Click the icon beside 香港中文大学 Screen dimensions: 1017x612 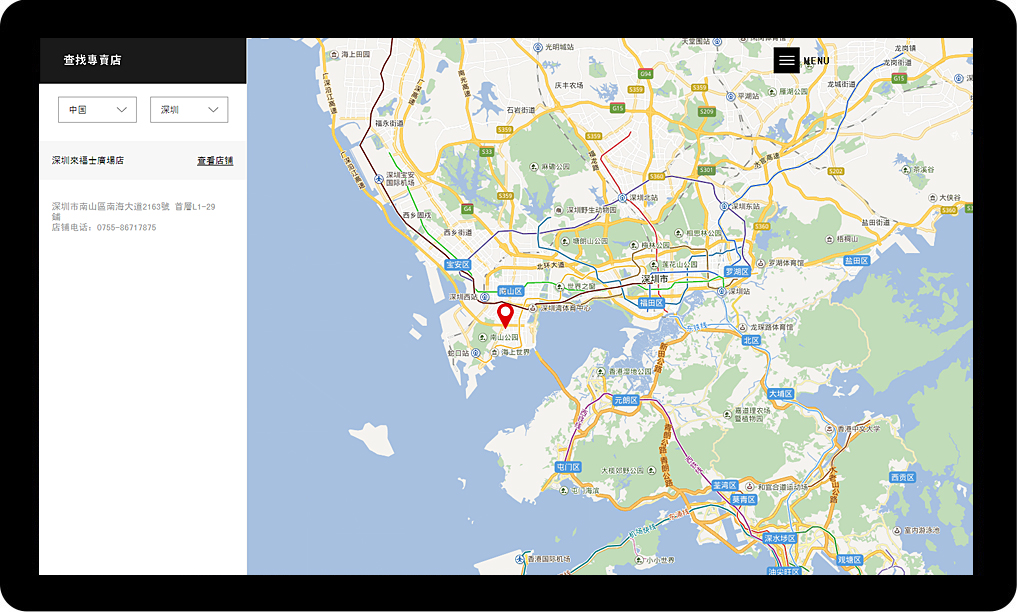click(x=830, y=429)
